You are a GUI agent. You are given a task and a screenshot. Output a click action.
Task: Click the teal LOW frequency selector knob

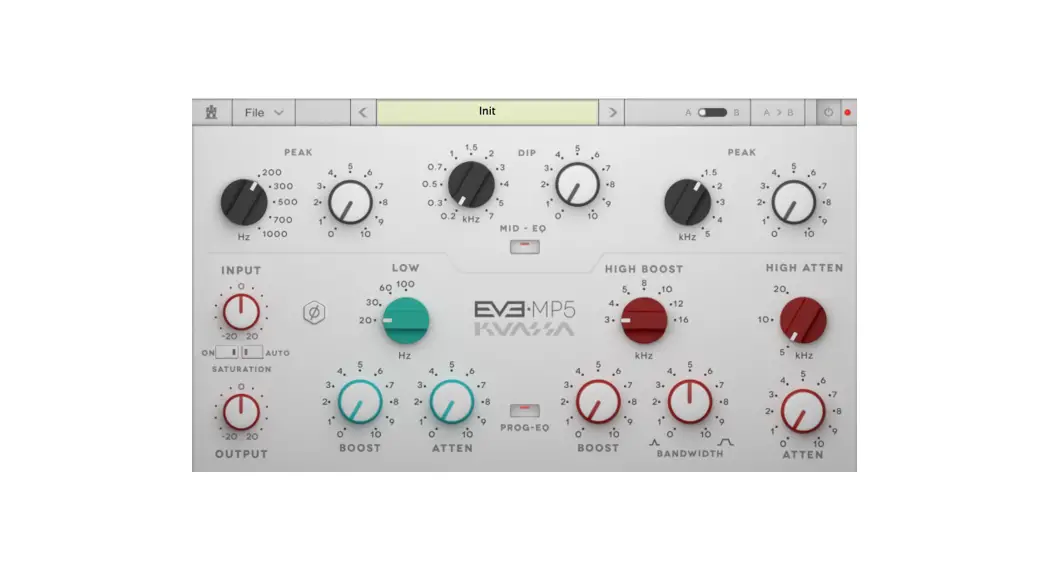coord(405,321)
